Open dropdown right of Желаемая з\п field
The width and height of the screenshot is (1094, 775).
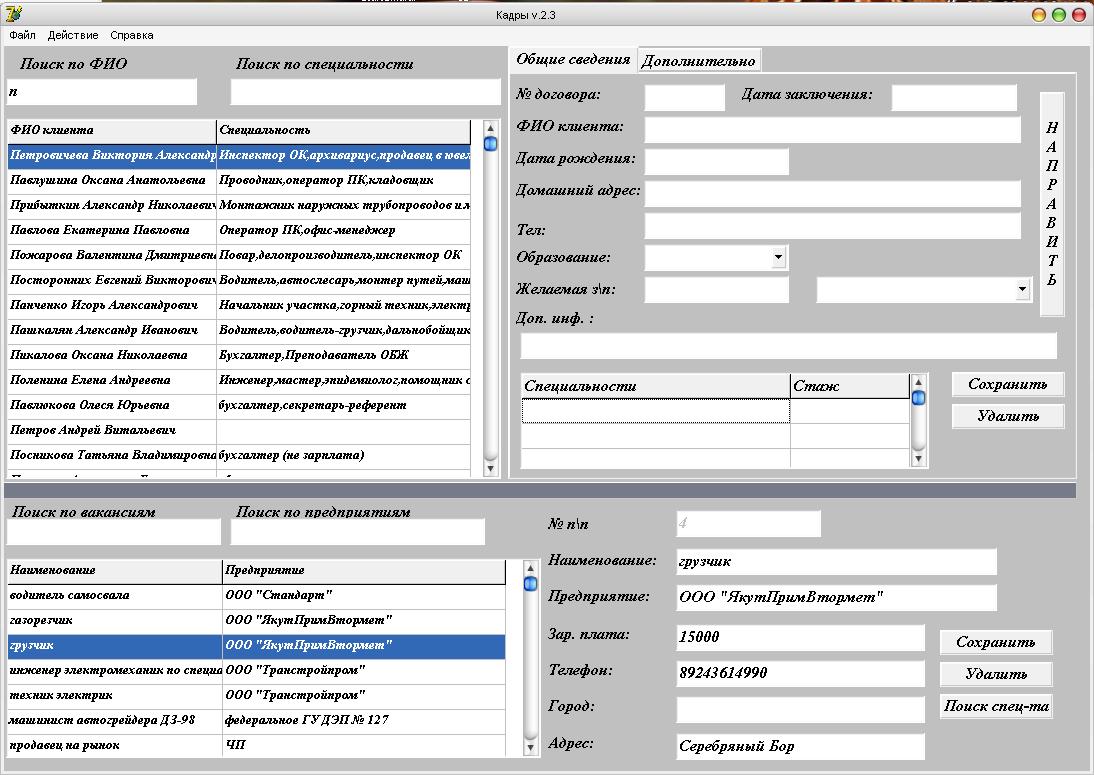click(x=1022, y=290)
